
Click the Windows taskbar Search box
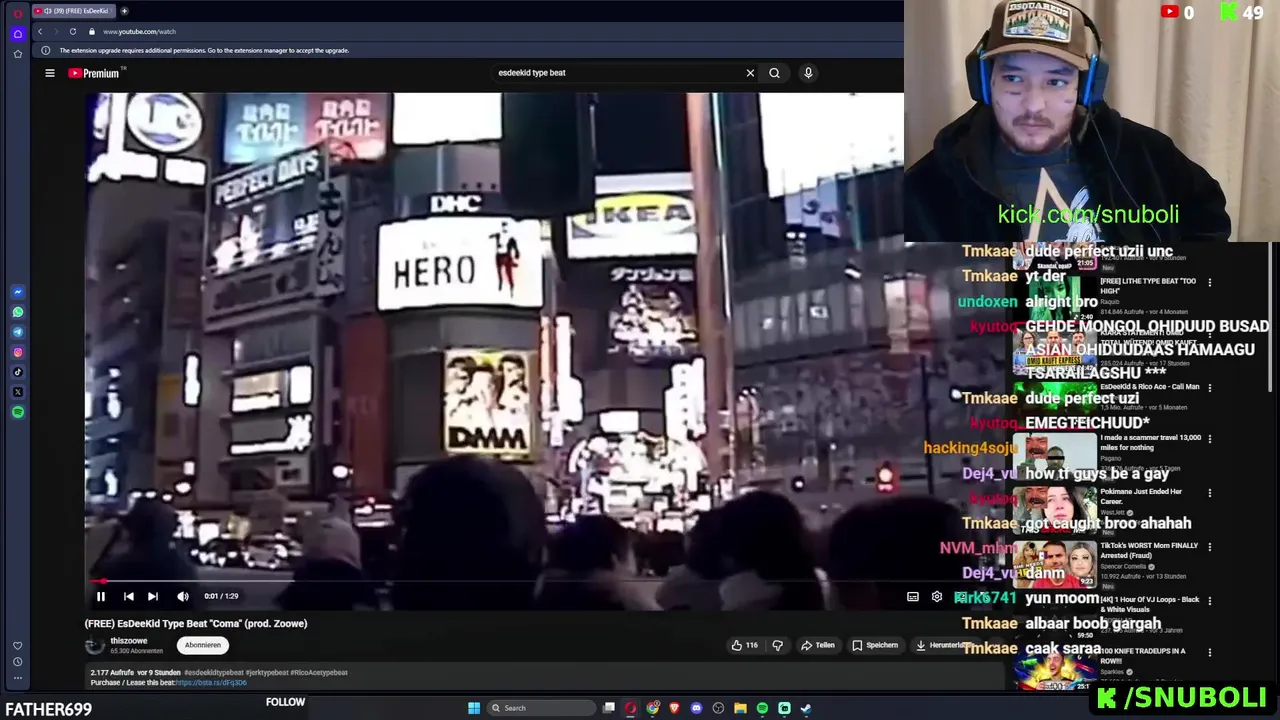pyautogui.click(x=539, y=708)
